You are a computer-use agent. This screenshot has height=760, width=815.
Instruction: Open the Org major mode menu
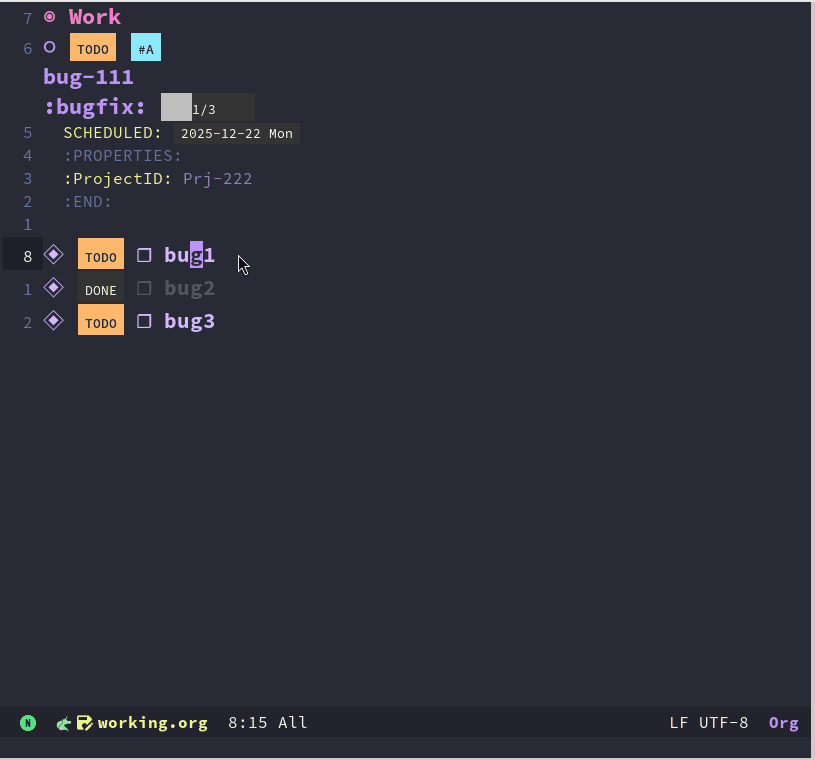click(783, 723)
